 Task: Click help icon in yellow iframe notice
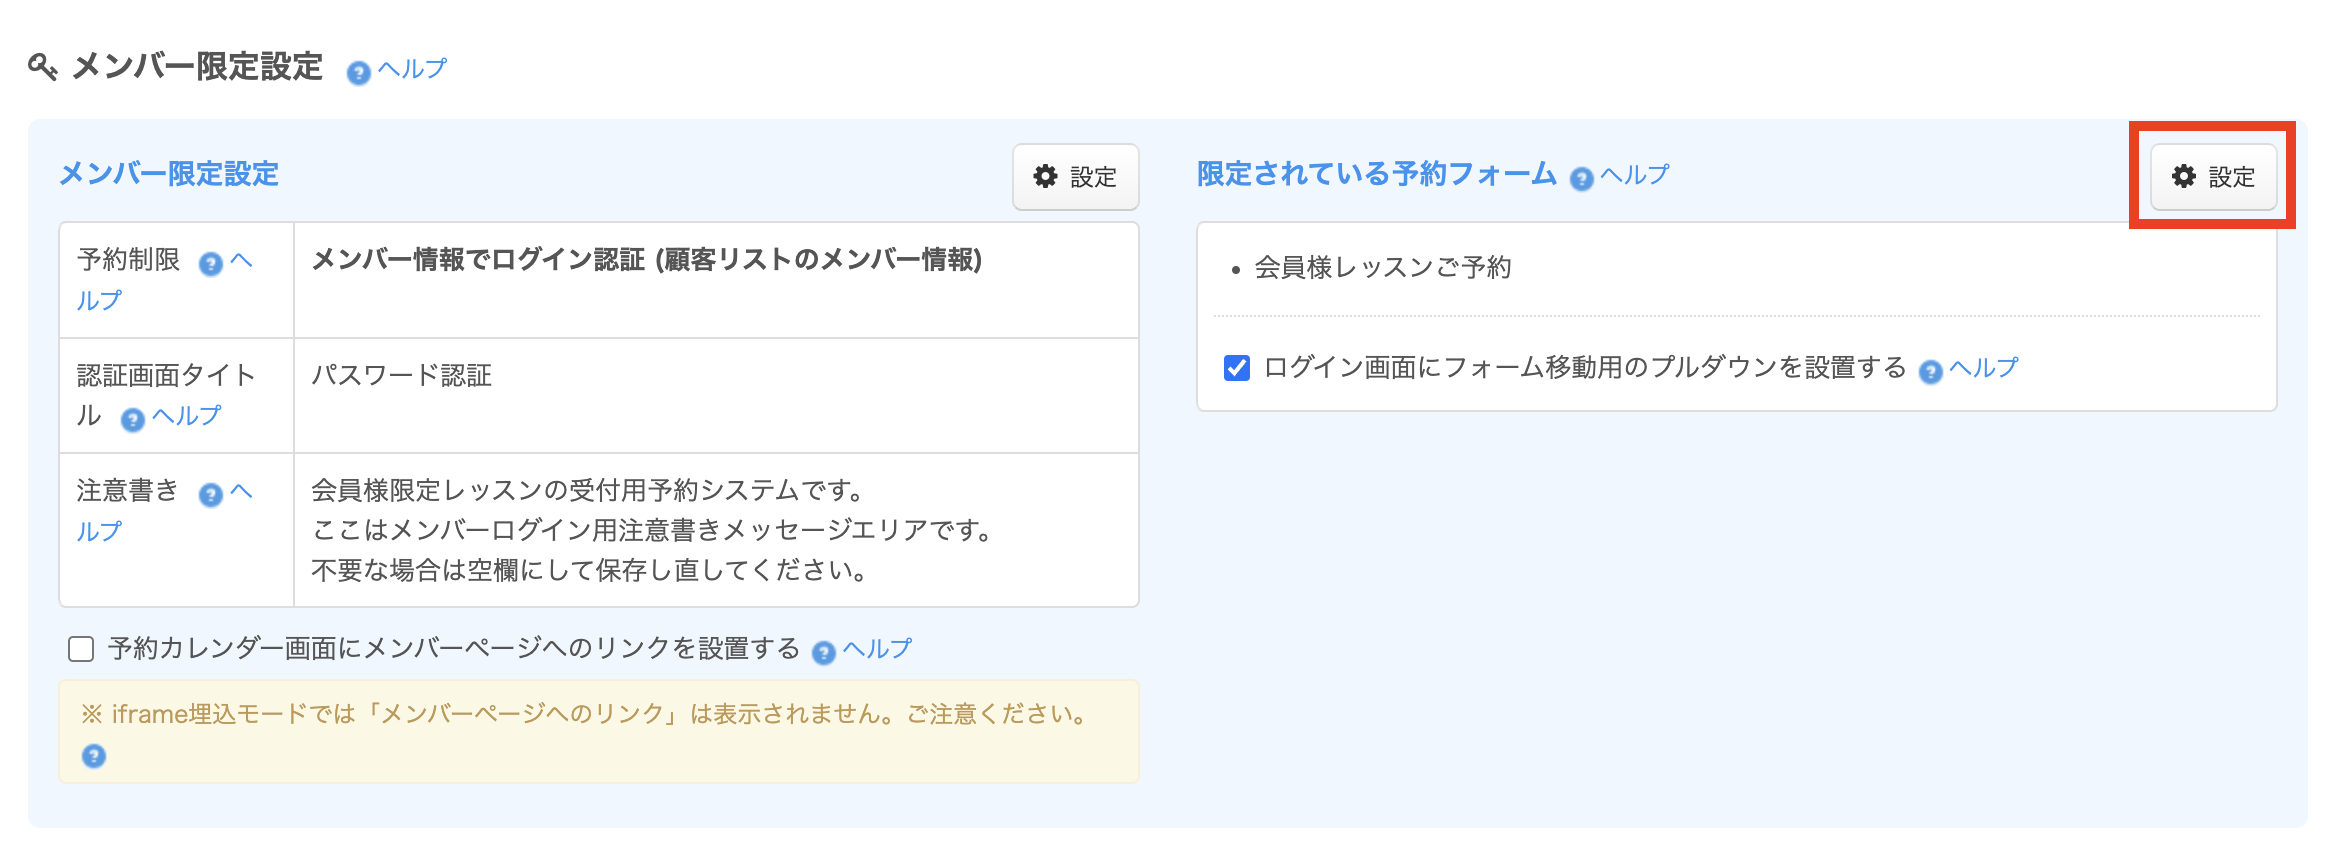pos(94,756)
